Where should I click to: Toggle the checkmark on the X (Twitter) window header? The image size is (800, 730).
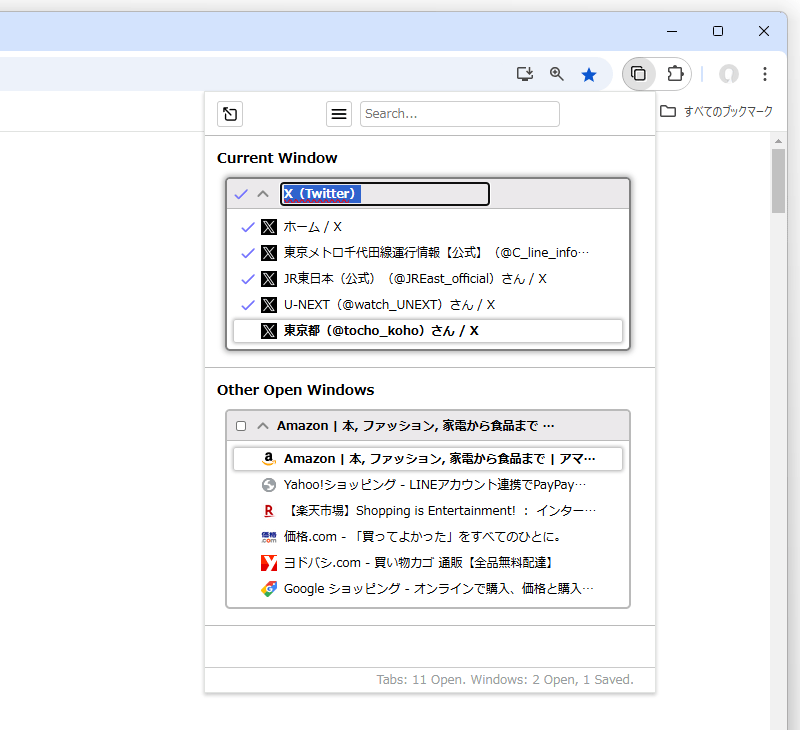[x=241, y=194]
